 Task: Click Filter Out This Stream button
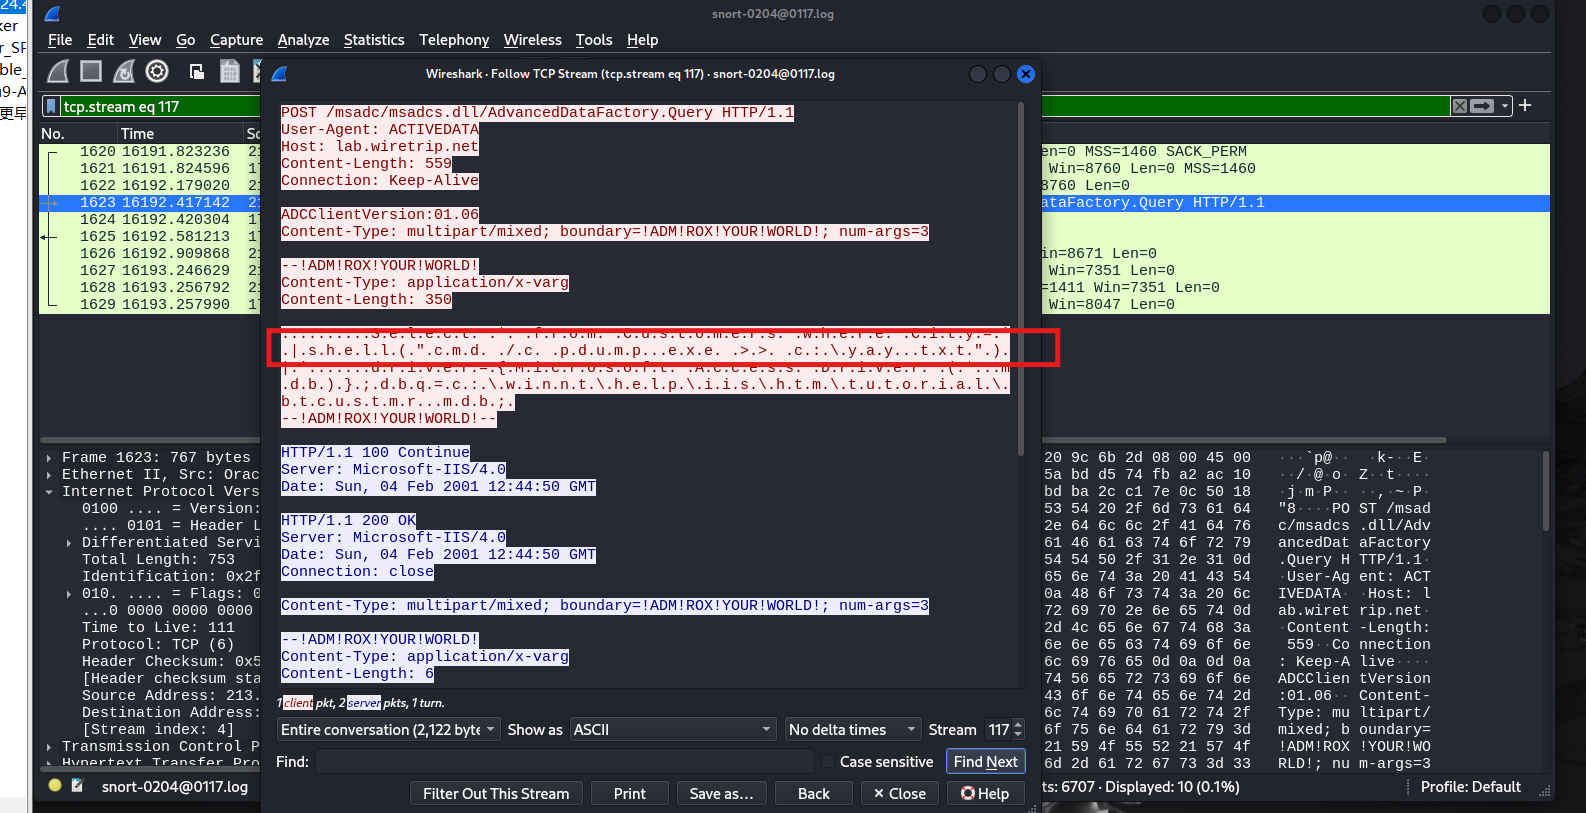496,794
